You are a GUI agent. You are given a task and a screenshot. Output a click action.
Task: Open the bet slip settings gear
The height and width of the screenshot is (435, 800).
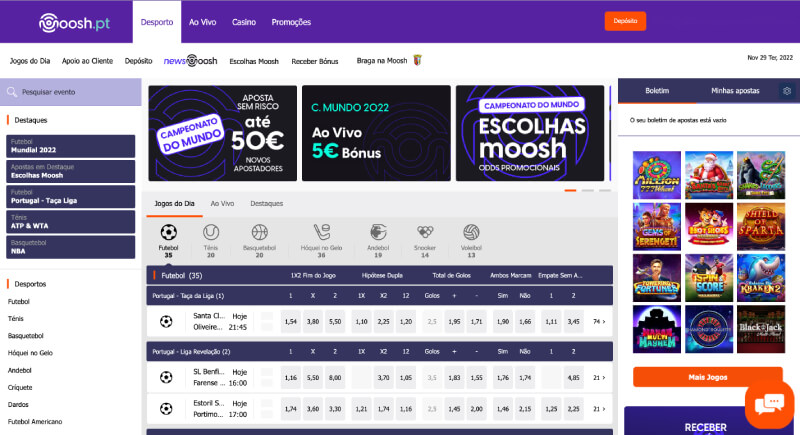coord(787,91)
